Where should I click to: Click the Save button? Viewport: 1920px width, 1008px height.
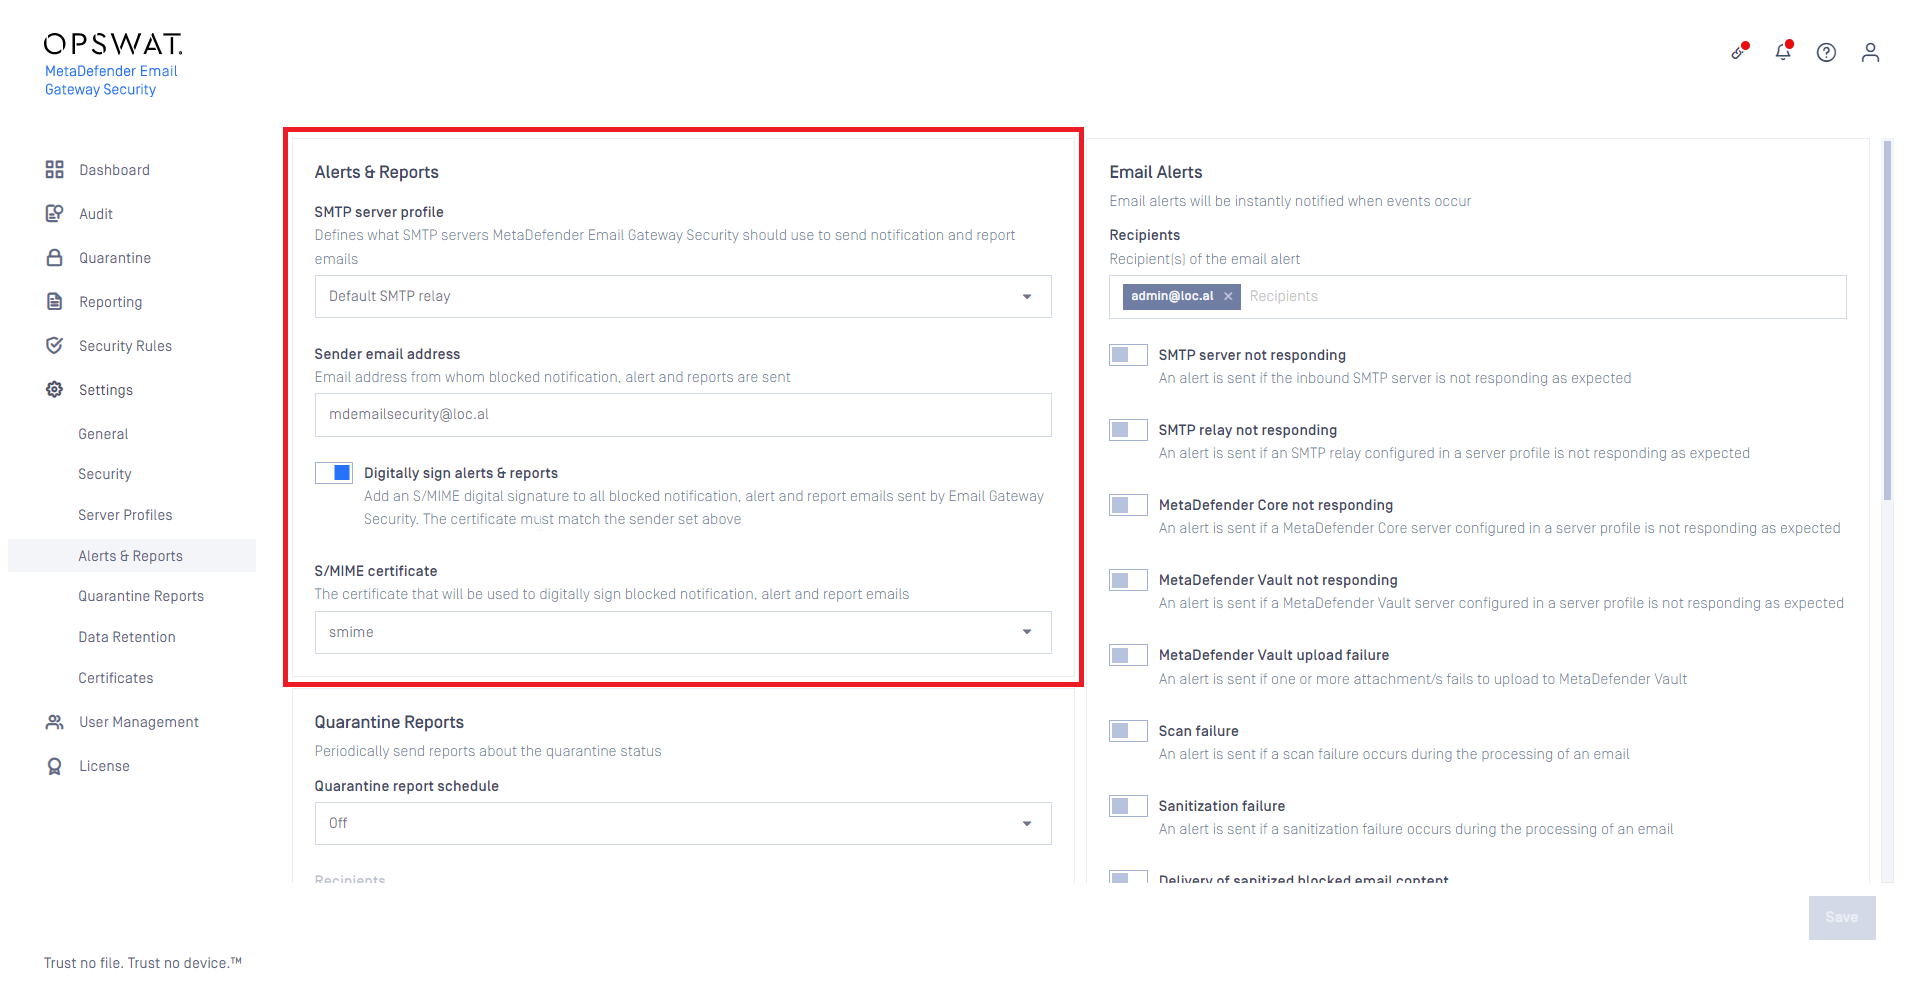(x=1842, y=918)
